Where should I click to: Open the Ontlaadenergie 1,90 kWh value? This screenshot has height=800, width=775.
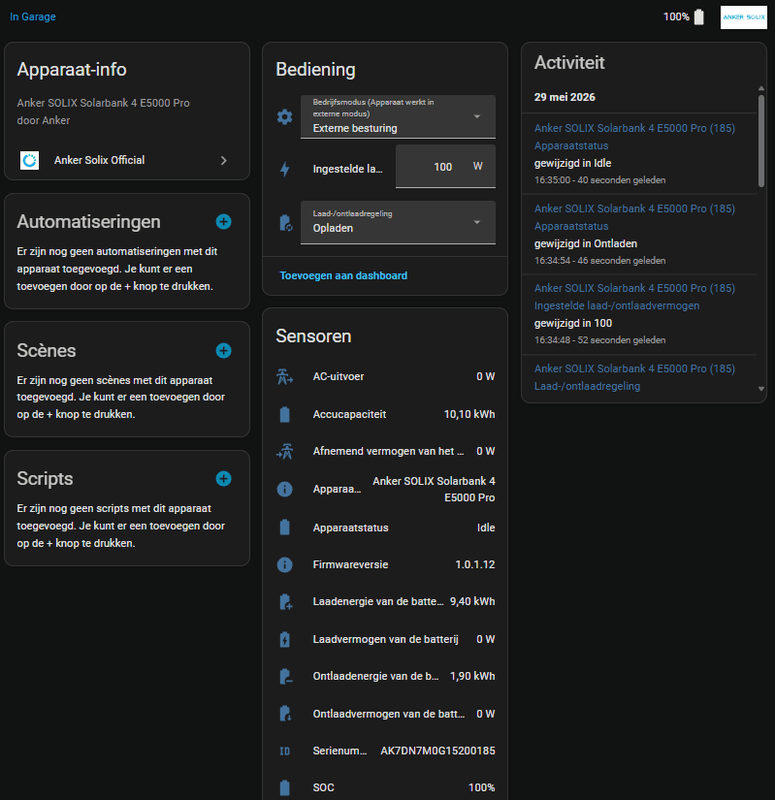click(472, 677)
